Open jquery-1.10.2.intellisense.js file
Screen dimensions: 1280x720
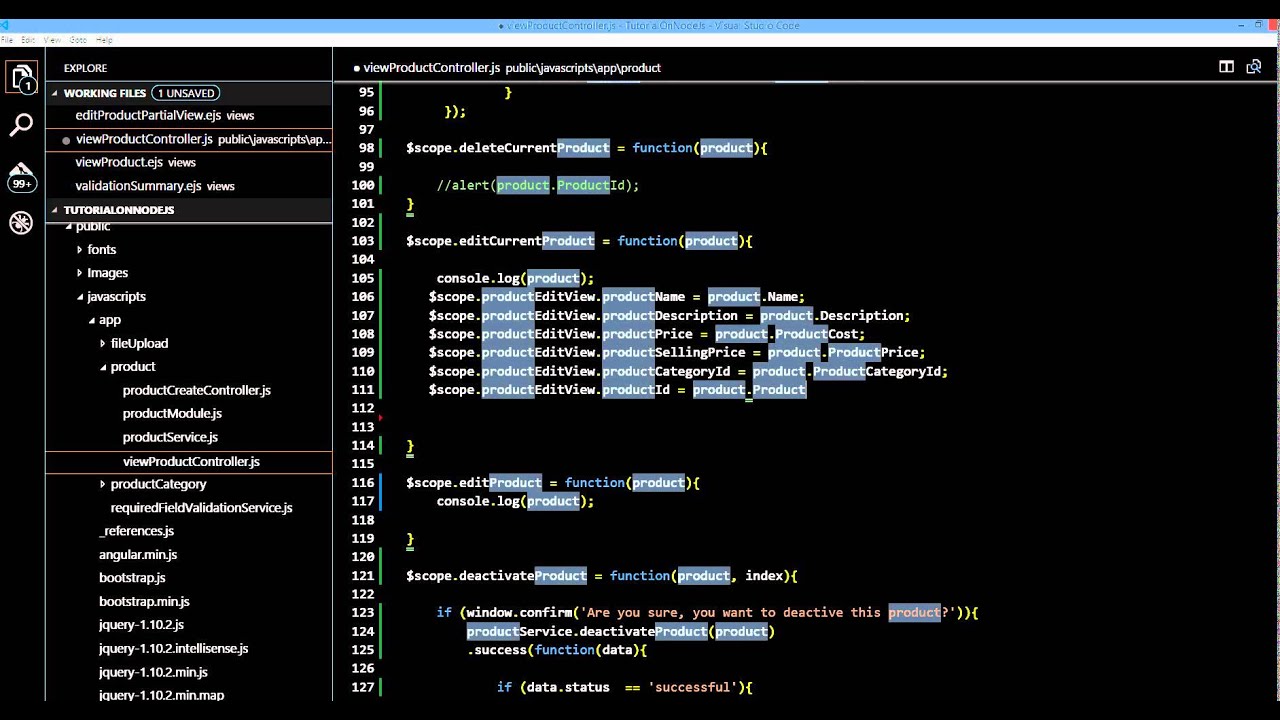173,648
